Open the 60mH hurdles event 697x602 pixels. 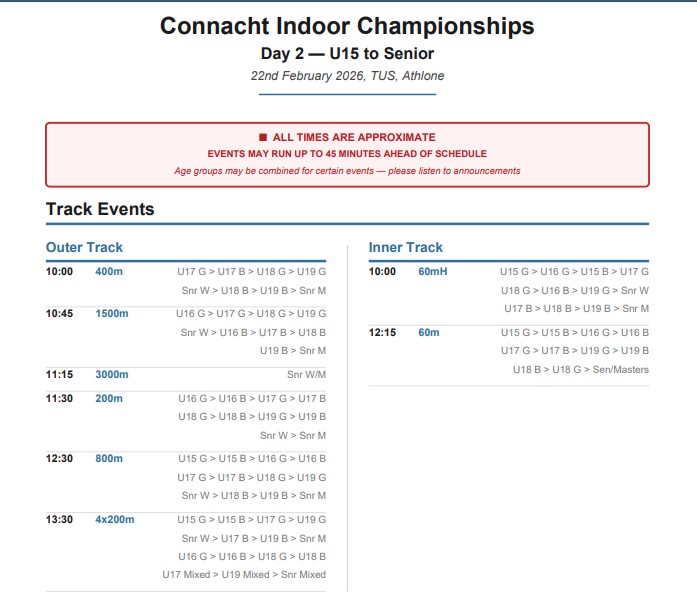[432, 271]
